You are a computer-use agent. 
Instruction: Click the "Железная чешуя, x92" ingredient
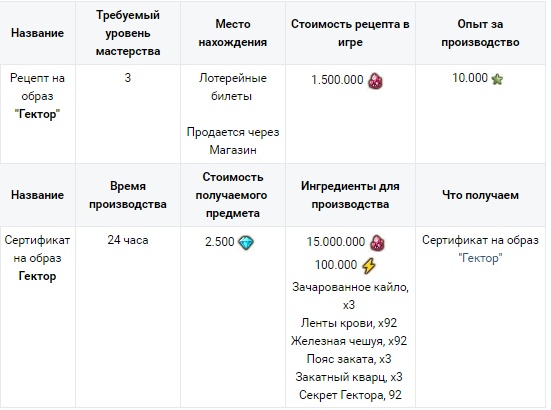349,341
